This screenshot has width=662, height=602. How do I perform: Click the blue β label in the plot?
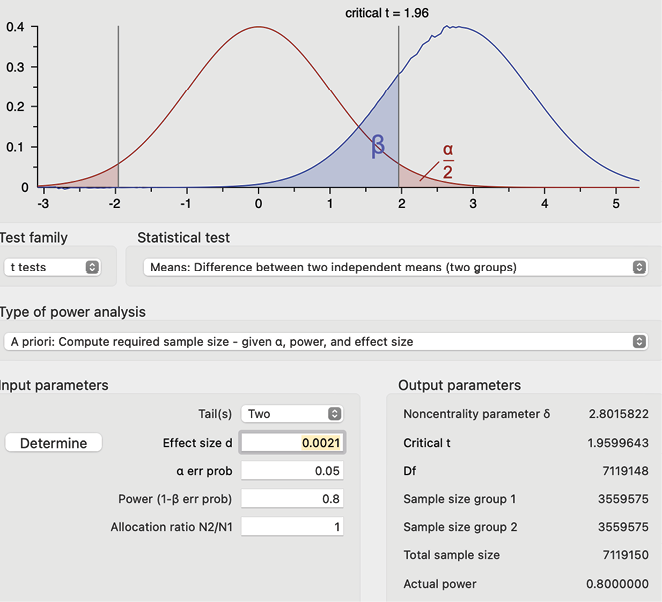(x=378, y=146)
